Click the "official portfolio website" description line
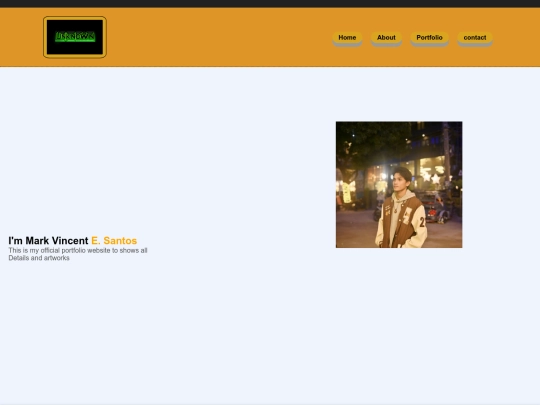The width and height of the screenshot is (540, 405). 78,250
